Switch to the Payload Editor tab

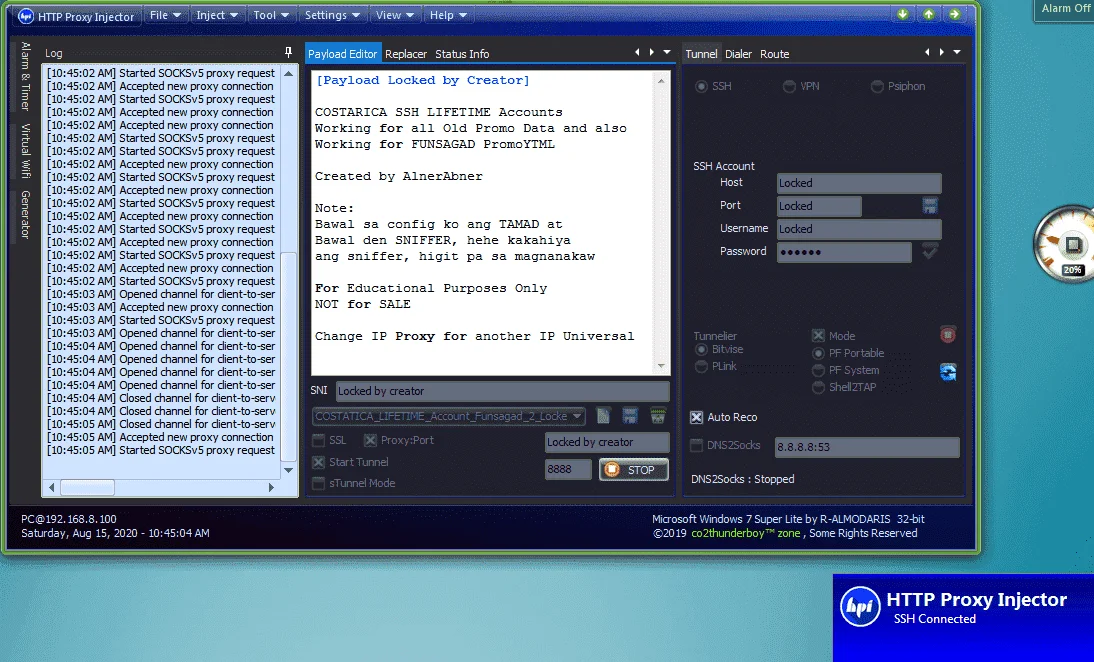click(343, 54)
